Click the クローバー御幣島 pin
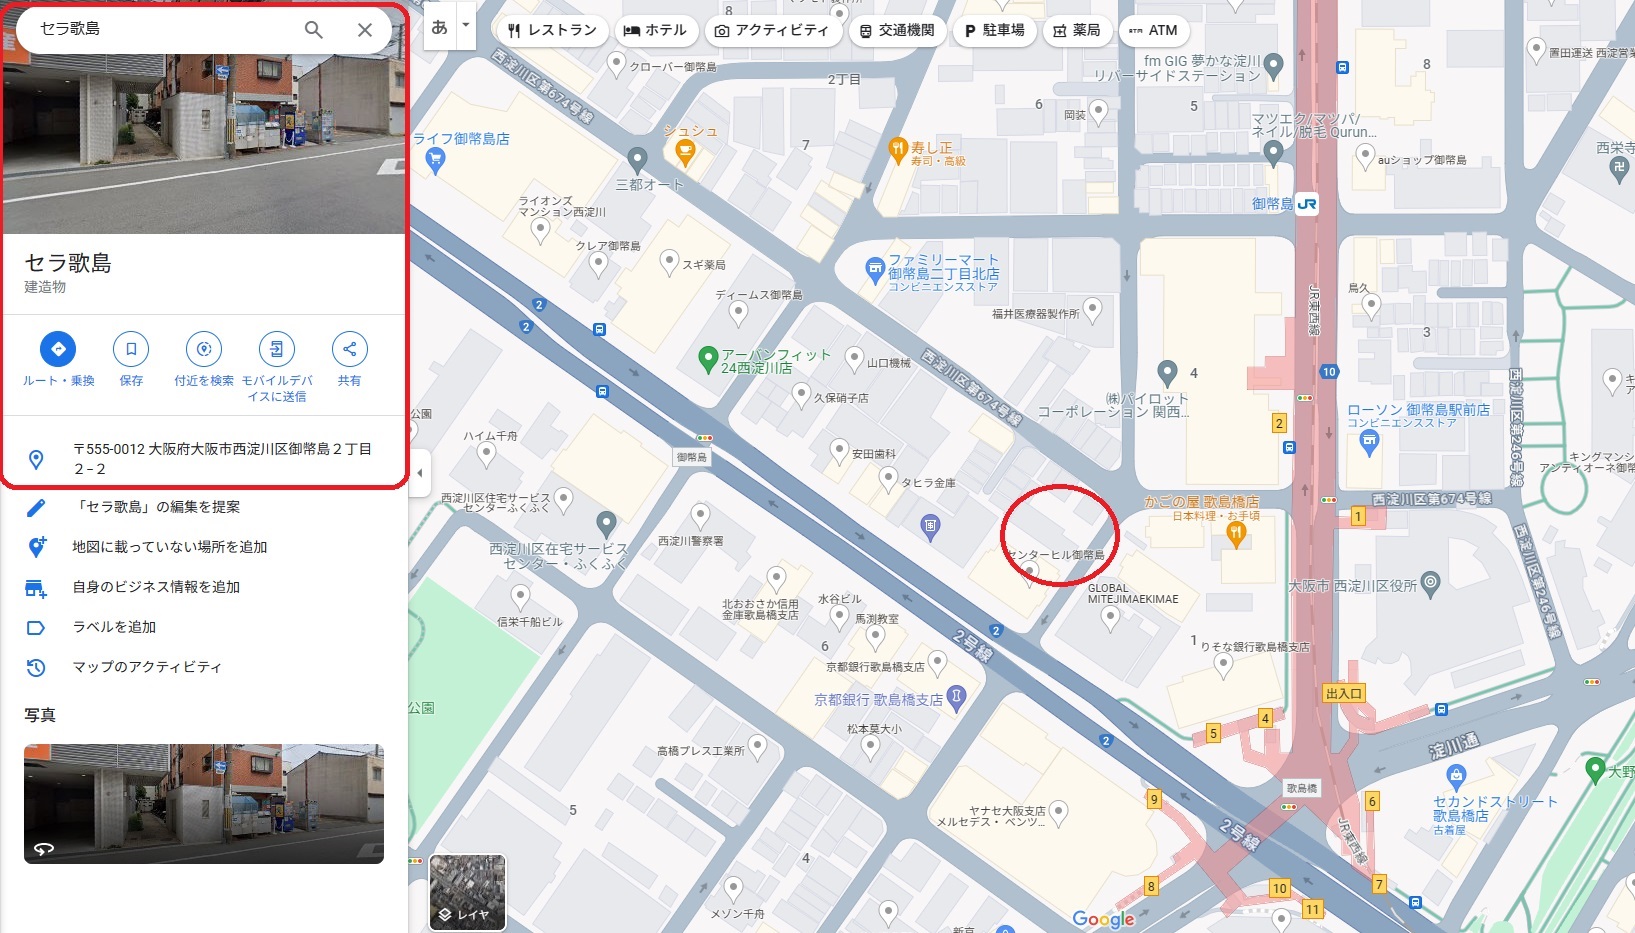The height and width of the screenshot is (933, 1635). [x=617, y=65]
